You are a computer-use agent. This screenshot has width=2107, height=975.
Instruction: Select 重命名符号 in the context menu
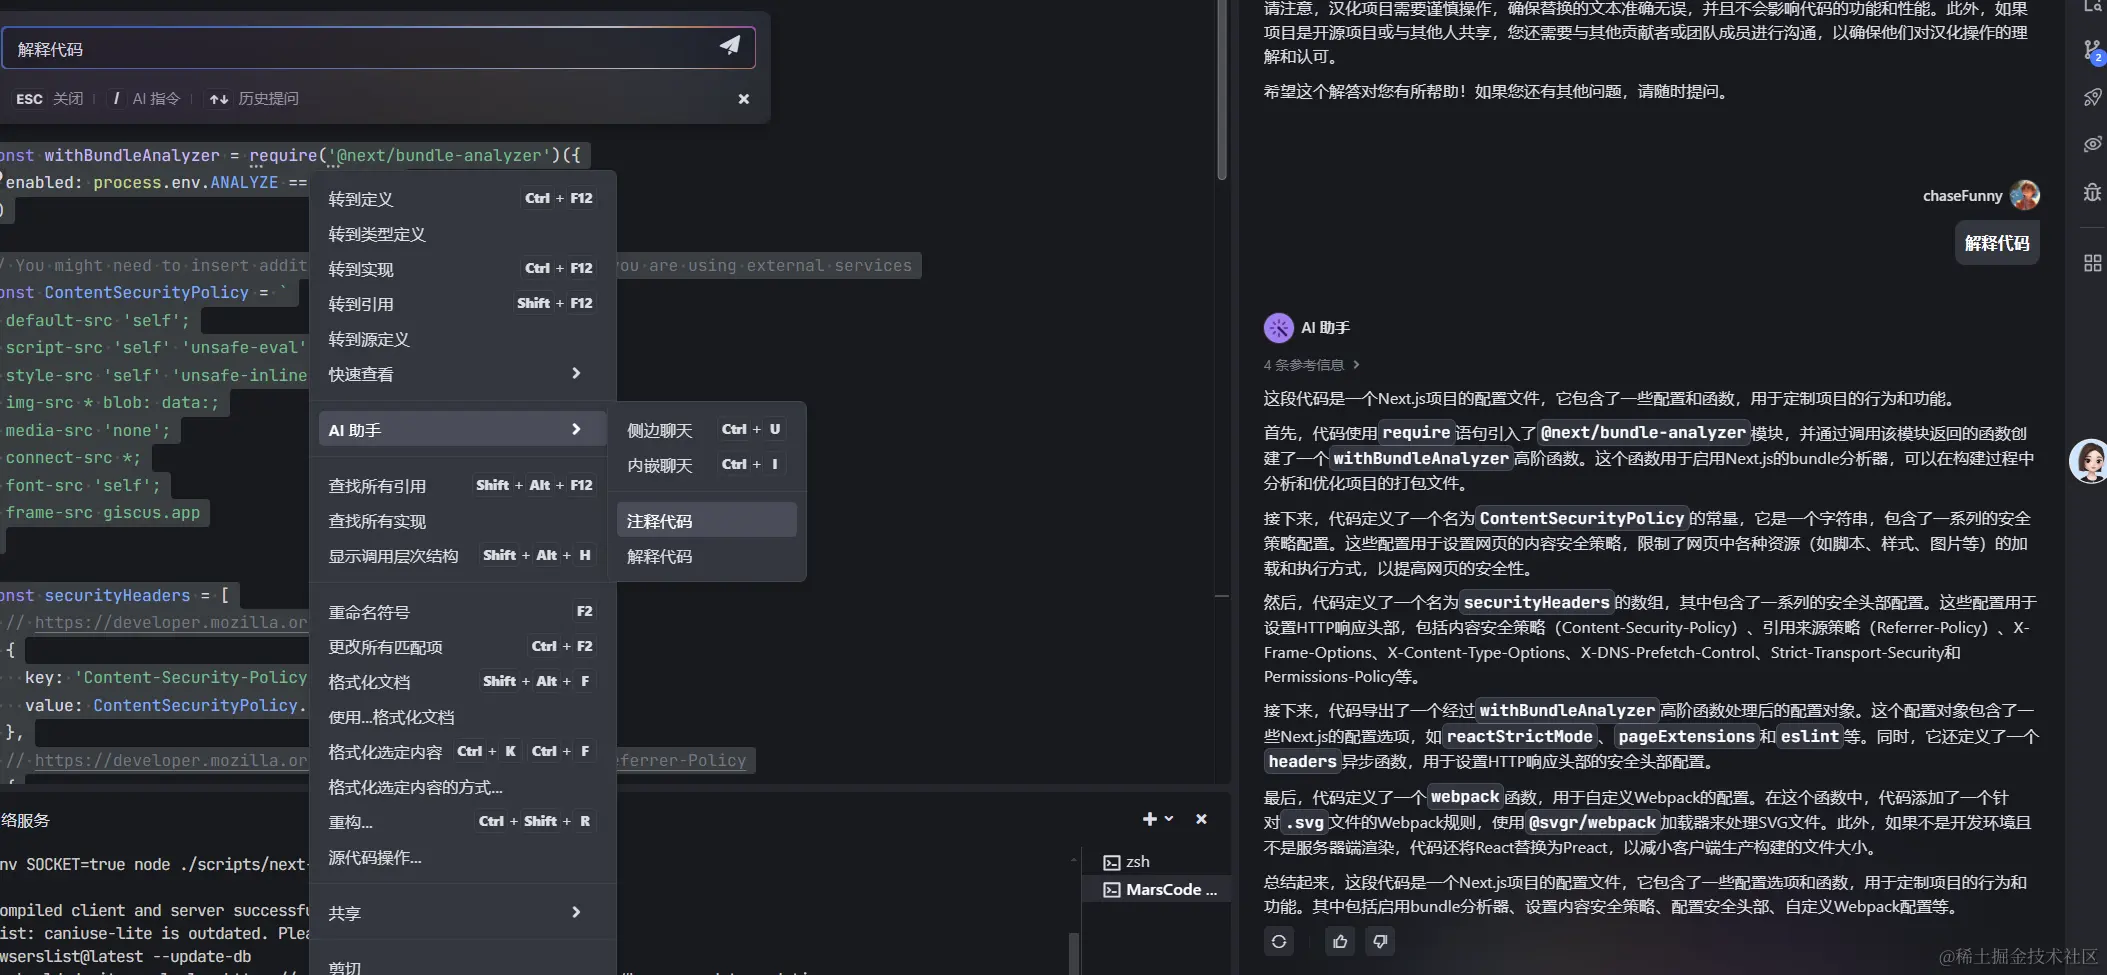coord(462,612)
